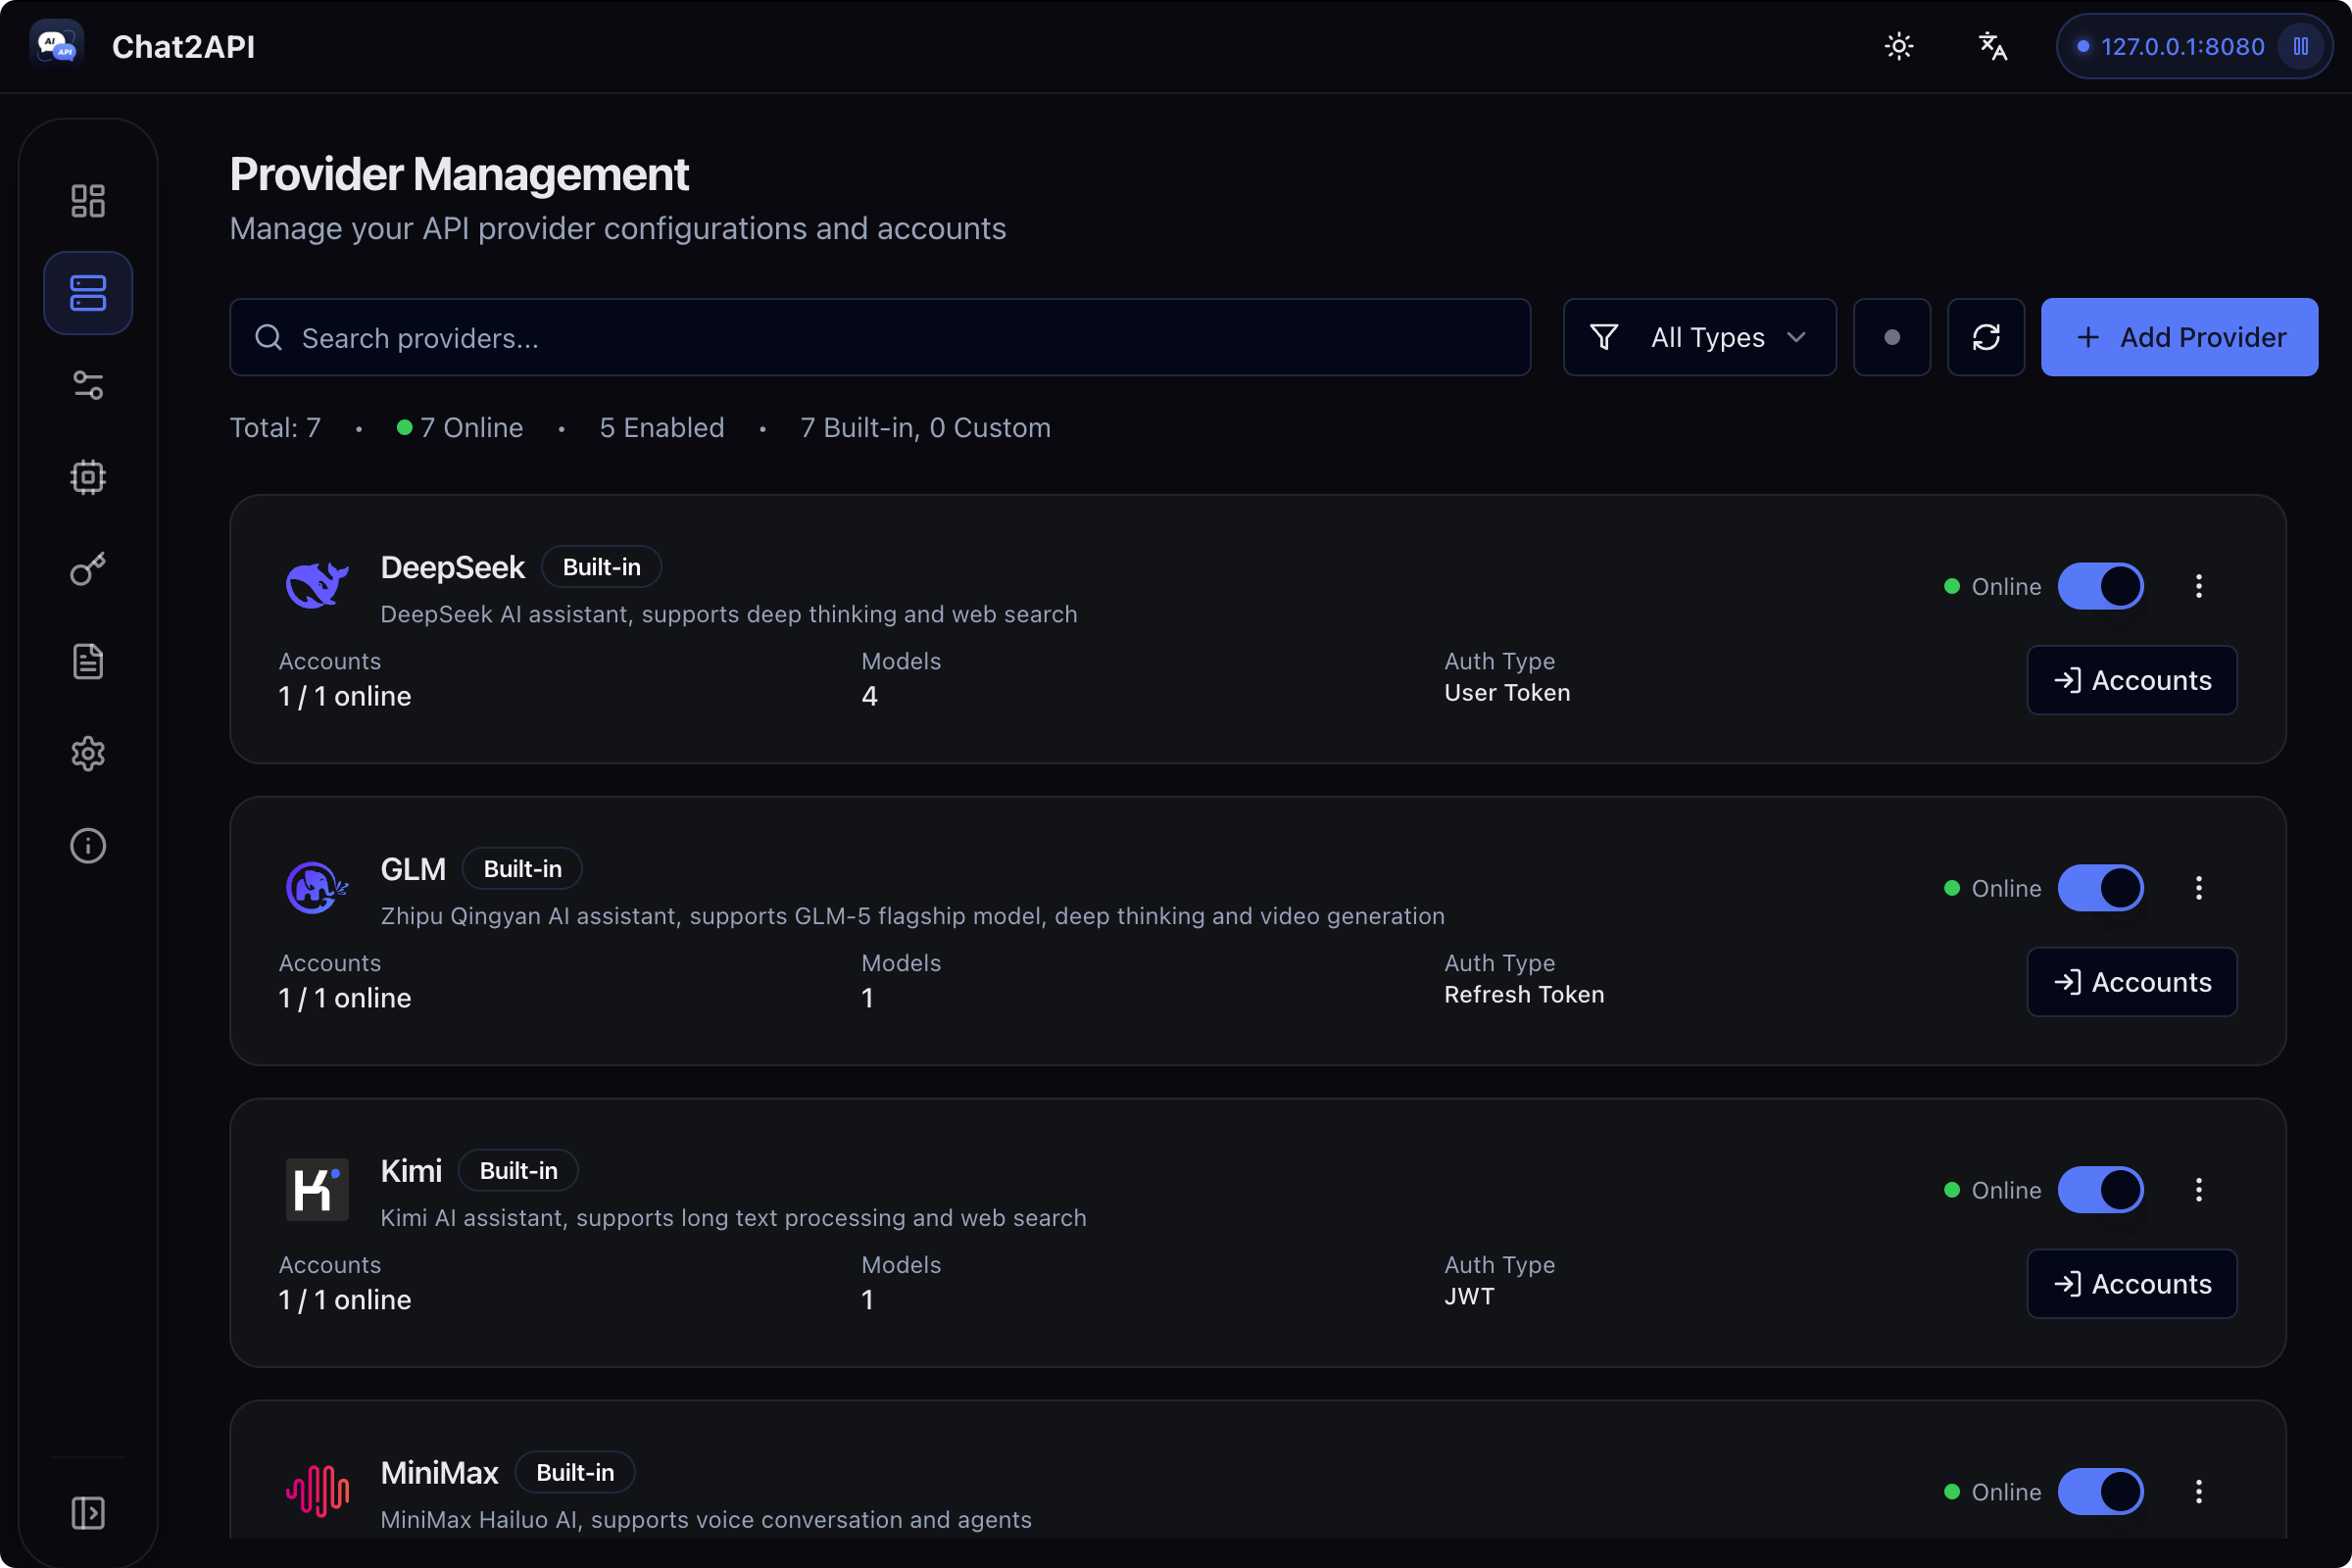Open the settings gear sidebar item

tap(88, 753)
